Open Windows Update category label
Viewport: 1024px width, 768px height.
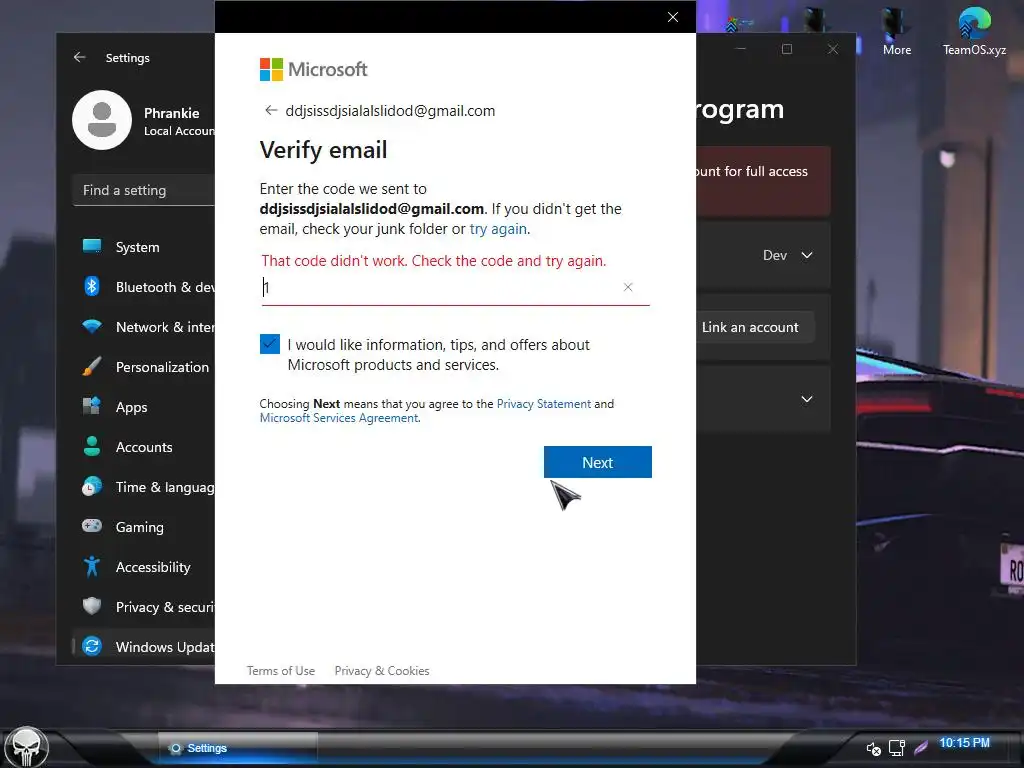point(165,647)
